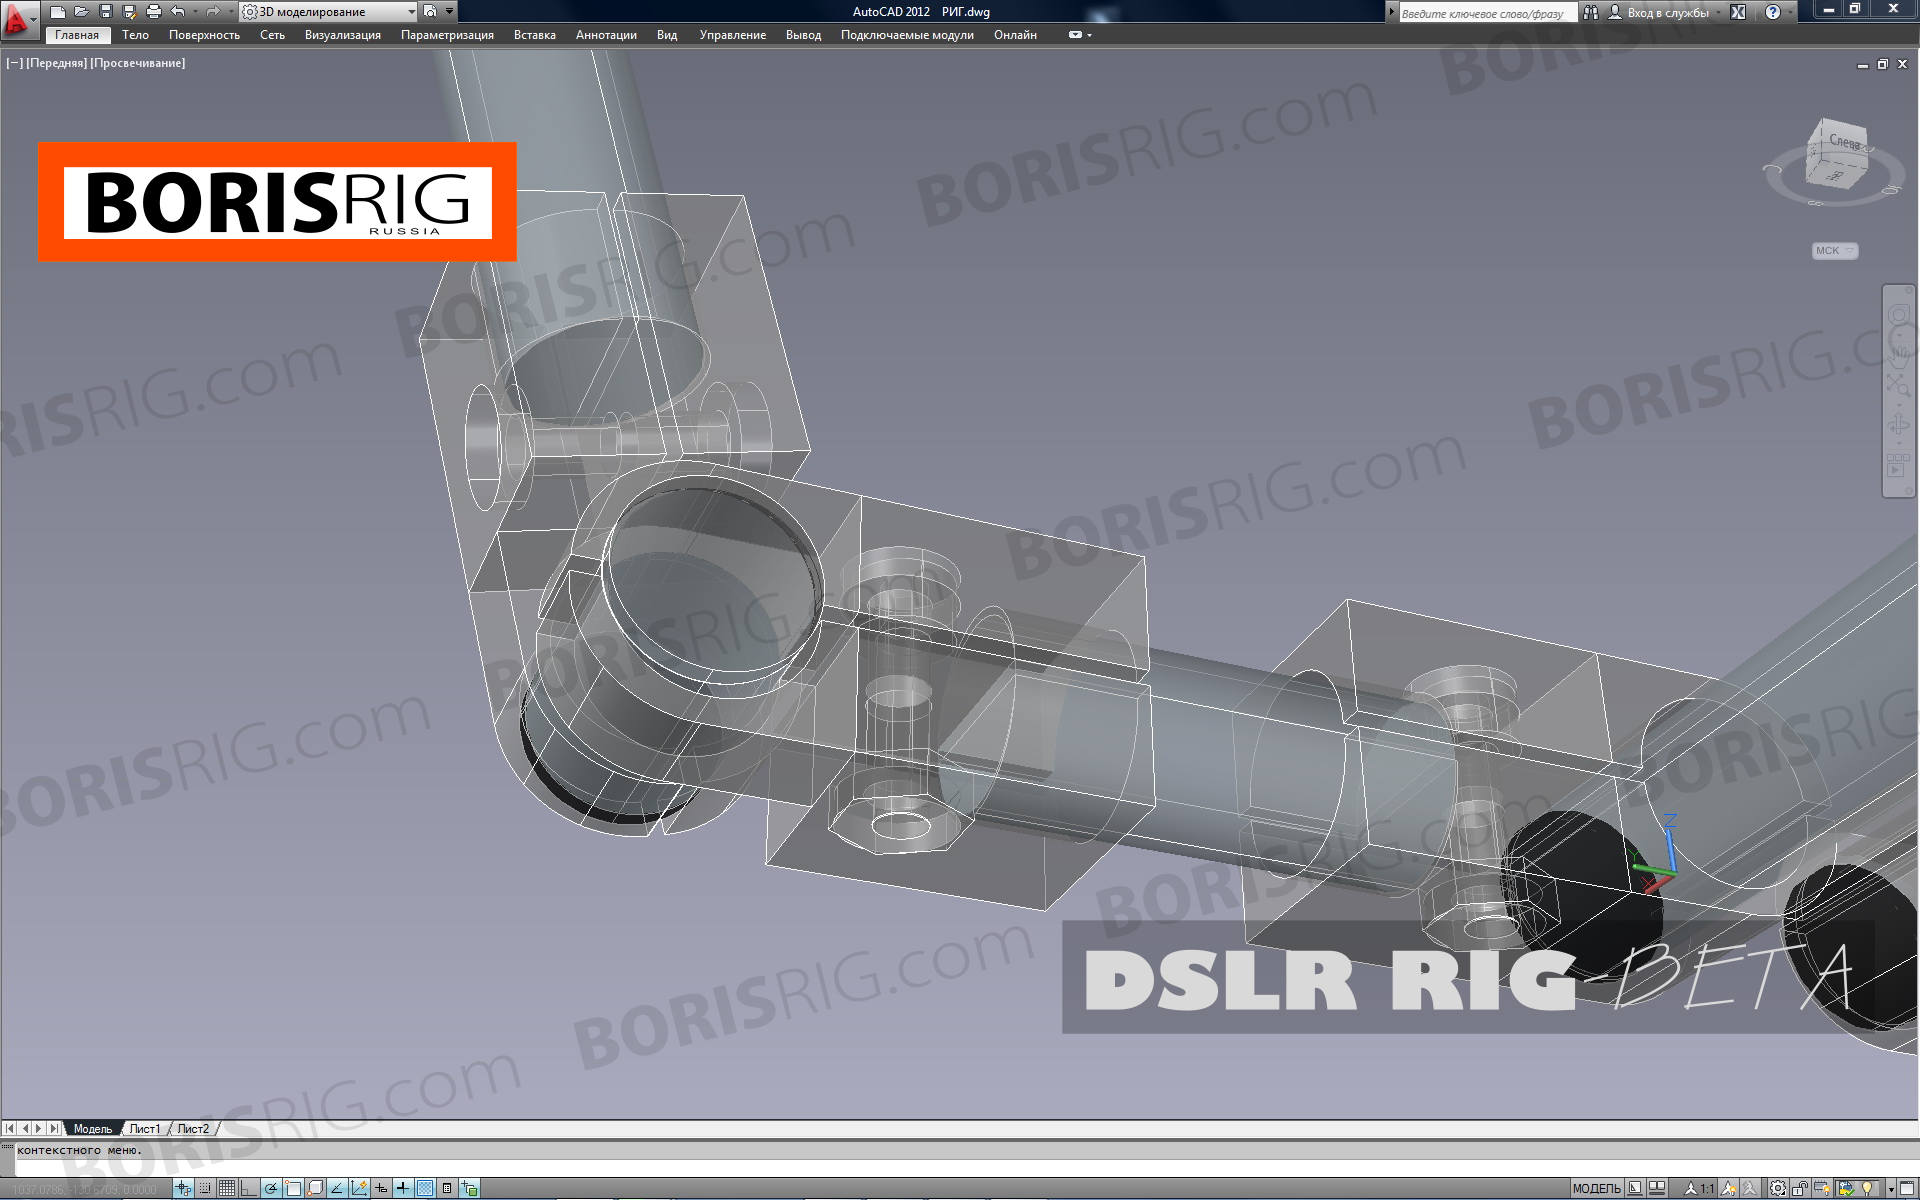Click the Save icon in quick access

[105, 12]
